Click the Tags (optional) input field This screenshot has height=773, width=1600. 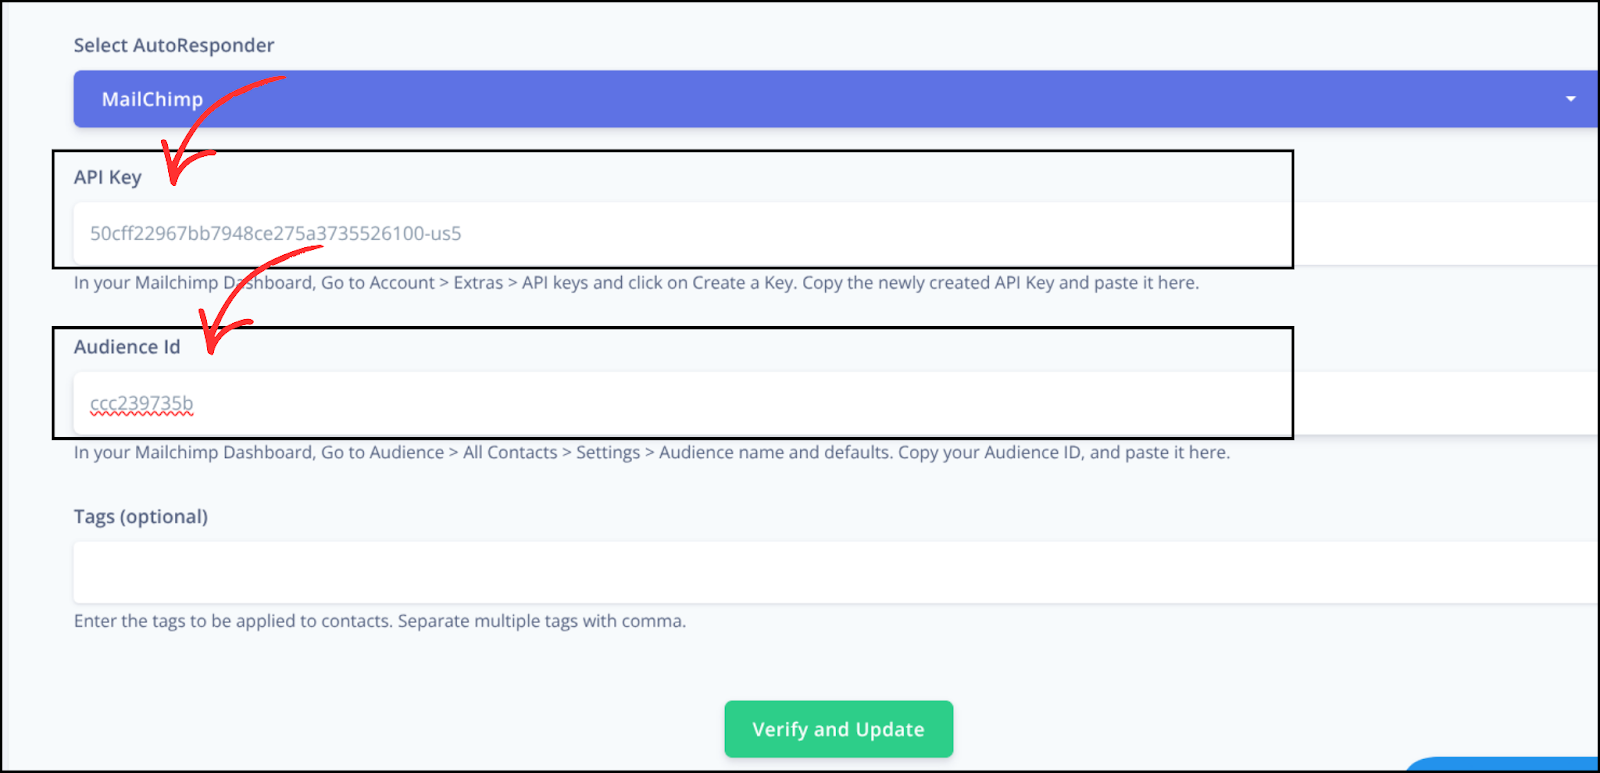836,573
